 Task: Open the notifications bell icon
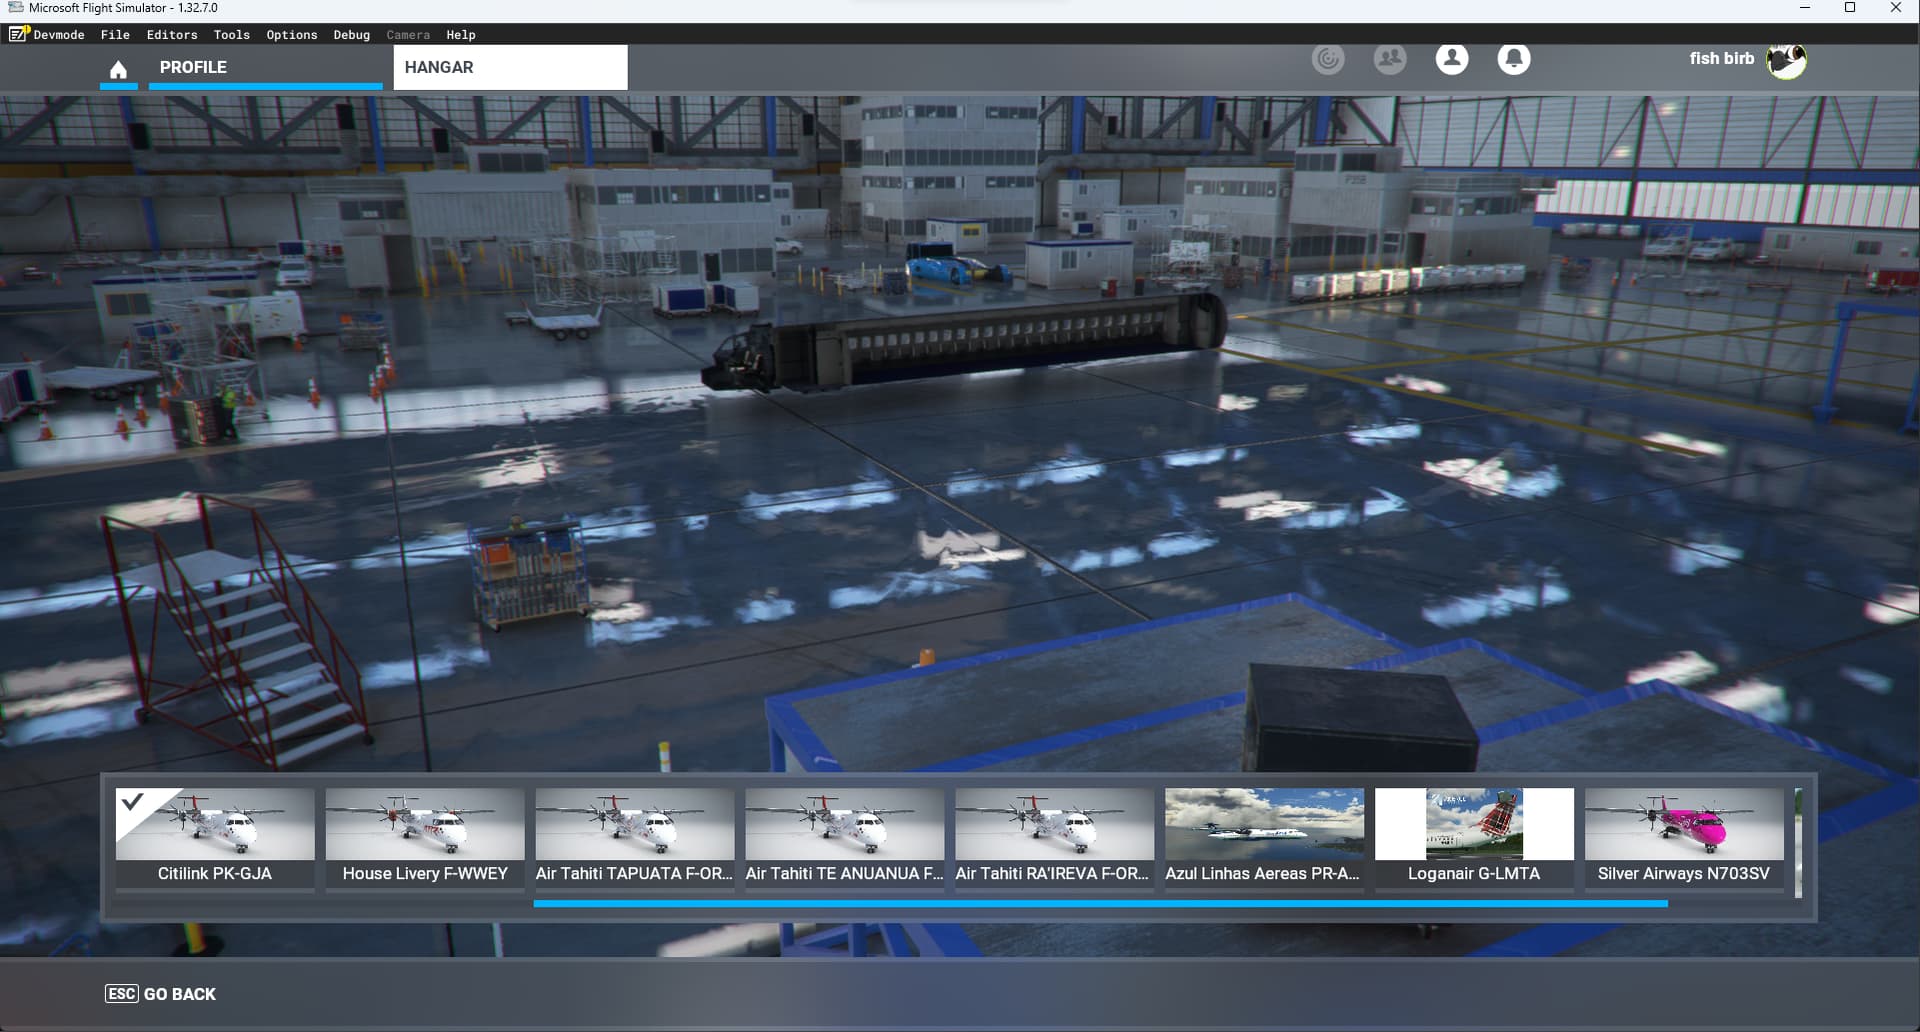point(1513,60)
